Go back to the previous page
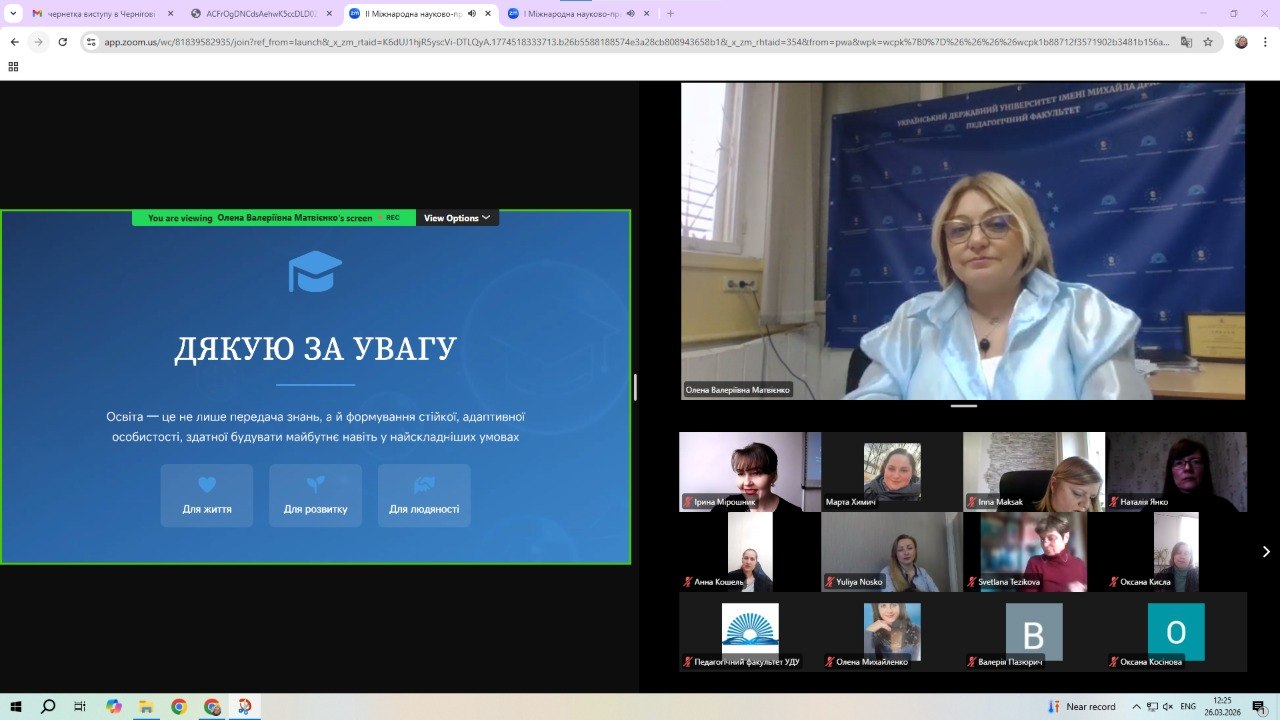1280x720 pixels. click(14, 42)
